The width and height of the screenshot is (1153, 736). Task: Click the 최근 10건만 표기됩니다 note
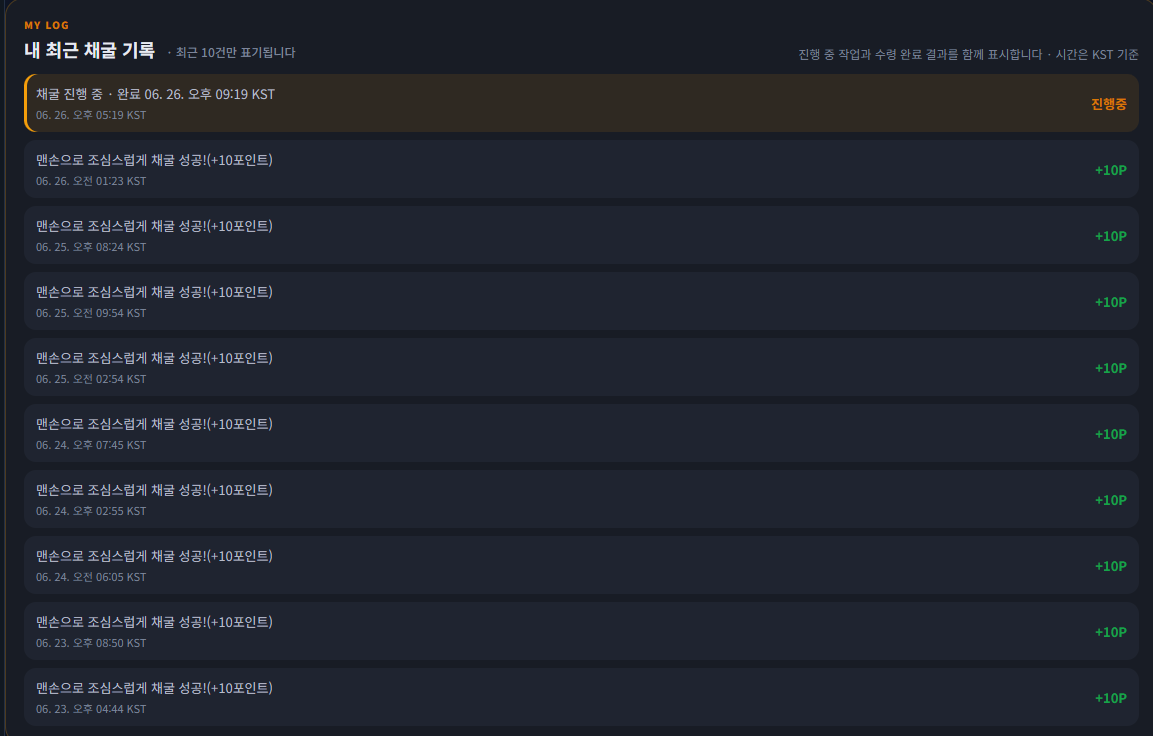(x=232, y=53)
